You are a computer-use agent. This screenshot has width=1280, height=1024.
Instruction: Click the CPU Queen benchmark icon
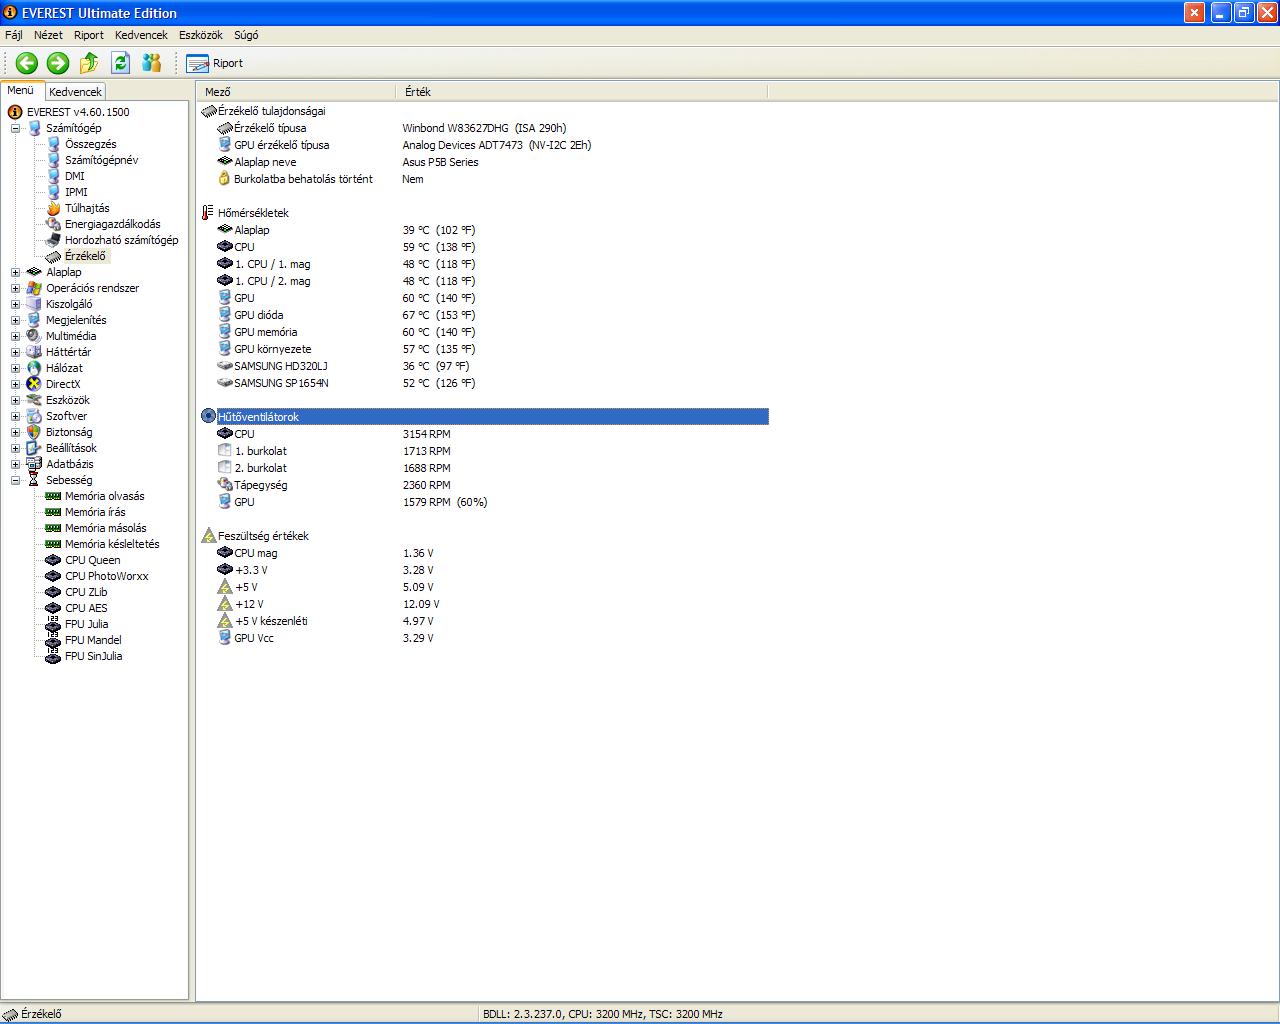(53, 560)
